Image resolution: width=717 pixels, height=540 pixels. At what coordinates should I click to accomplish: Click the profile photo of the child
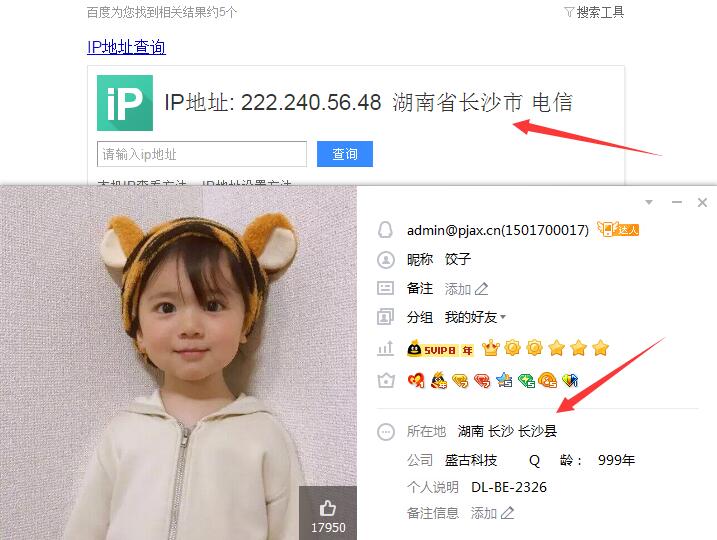pyautogui.click(x=178, y=363)
